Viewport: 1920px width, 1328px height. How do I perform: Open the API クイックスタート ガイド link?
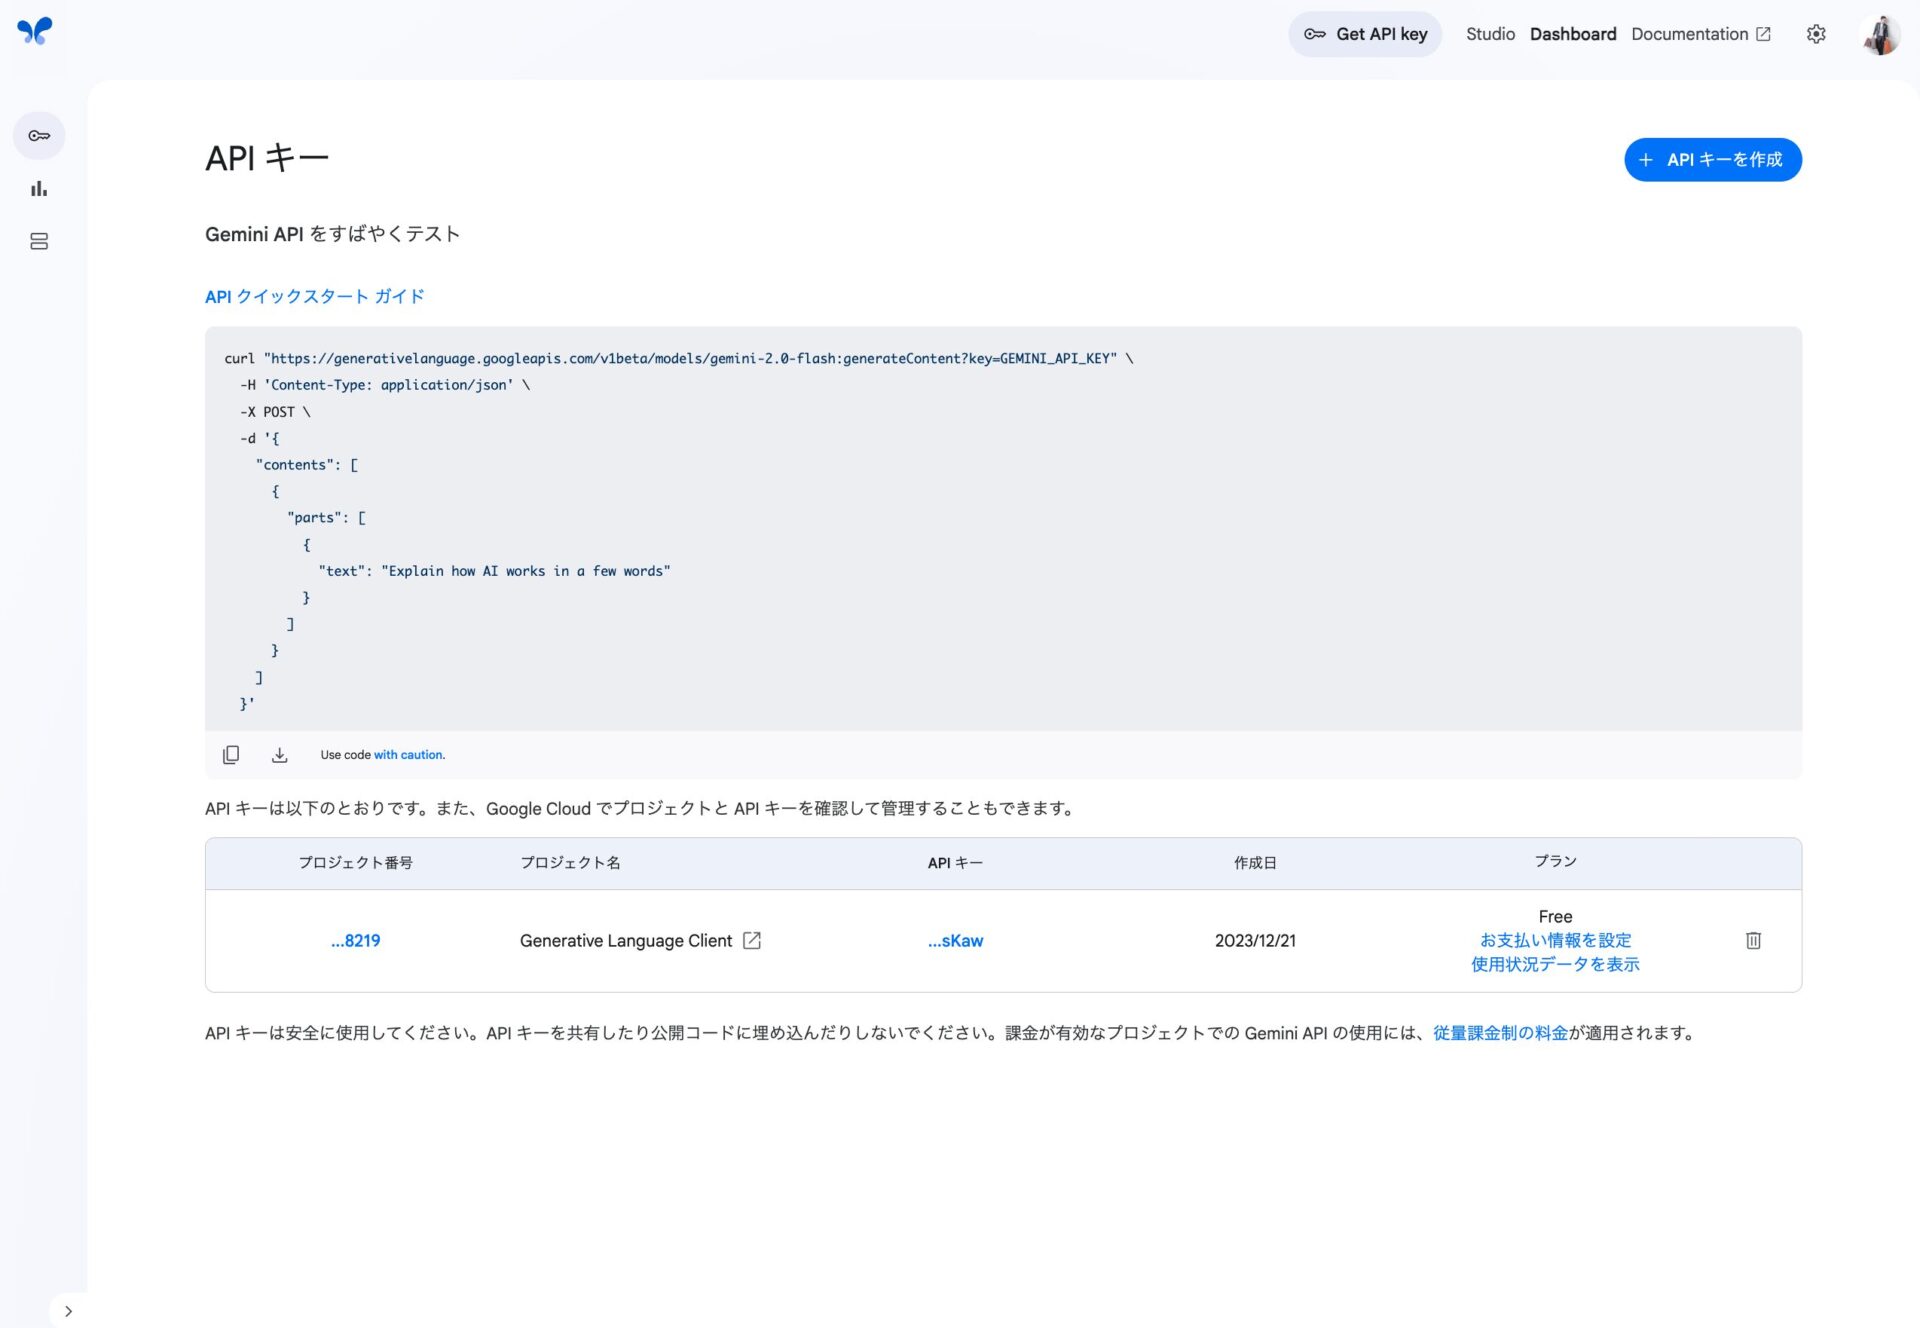(315, 297)
